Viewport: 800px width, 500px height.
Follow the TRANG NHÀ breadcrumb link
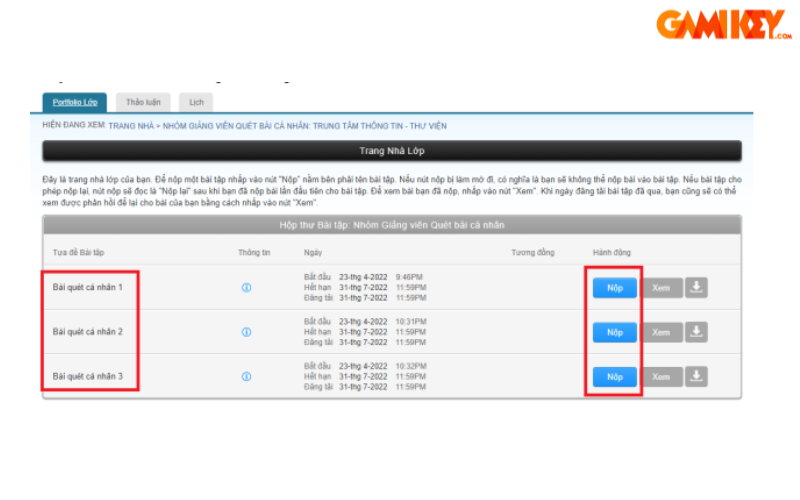(x=131, y=127)
